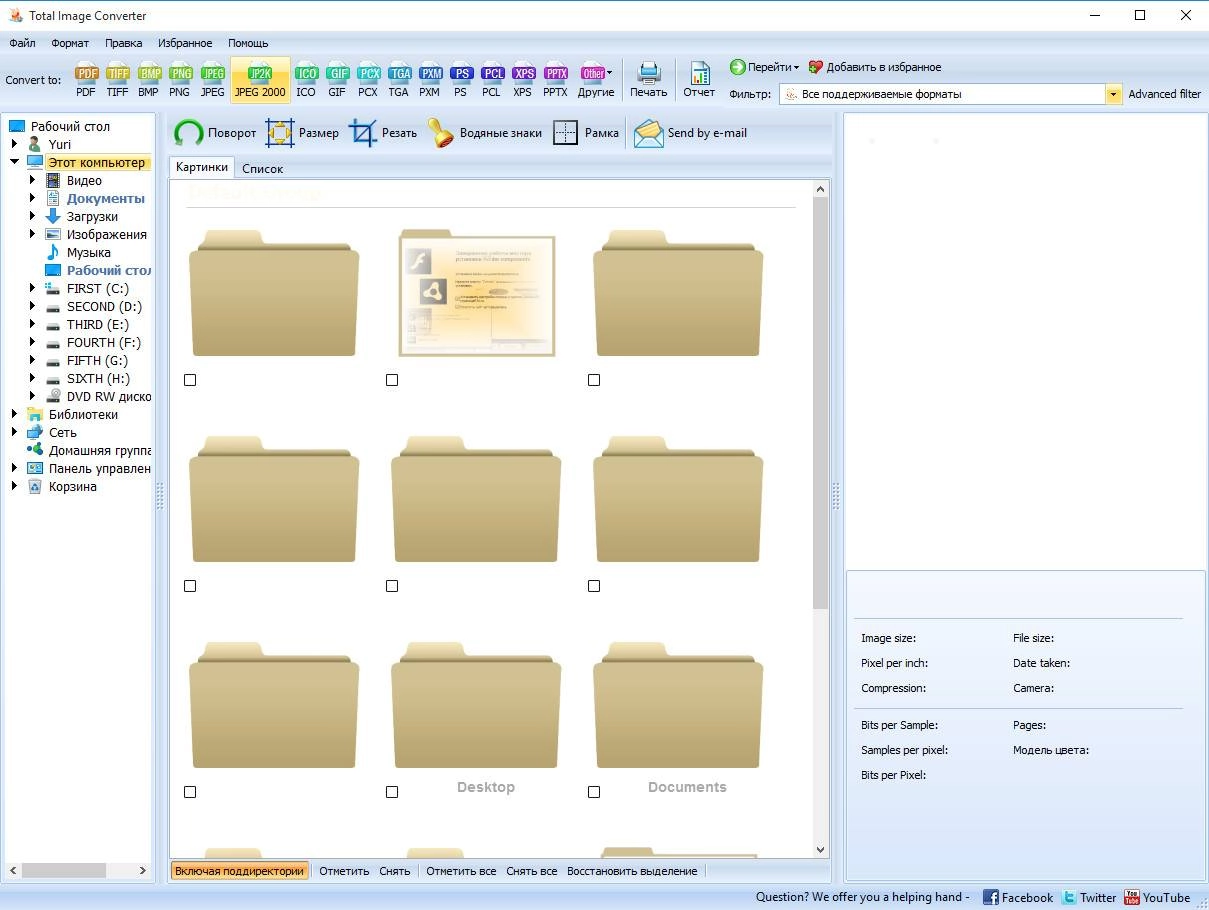
Task: Open the Facebook link
Action: point(1018,897)
